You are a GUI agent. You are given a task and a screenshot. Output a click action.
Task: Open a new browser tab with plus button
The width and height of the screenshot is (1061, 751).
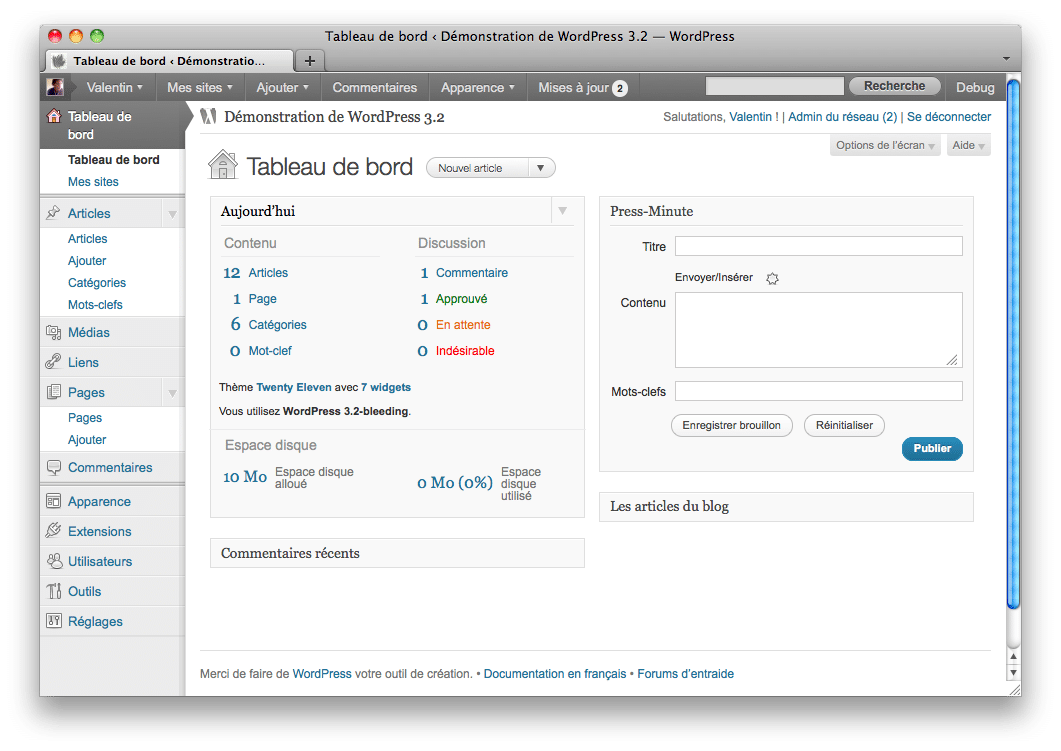310,61
